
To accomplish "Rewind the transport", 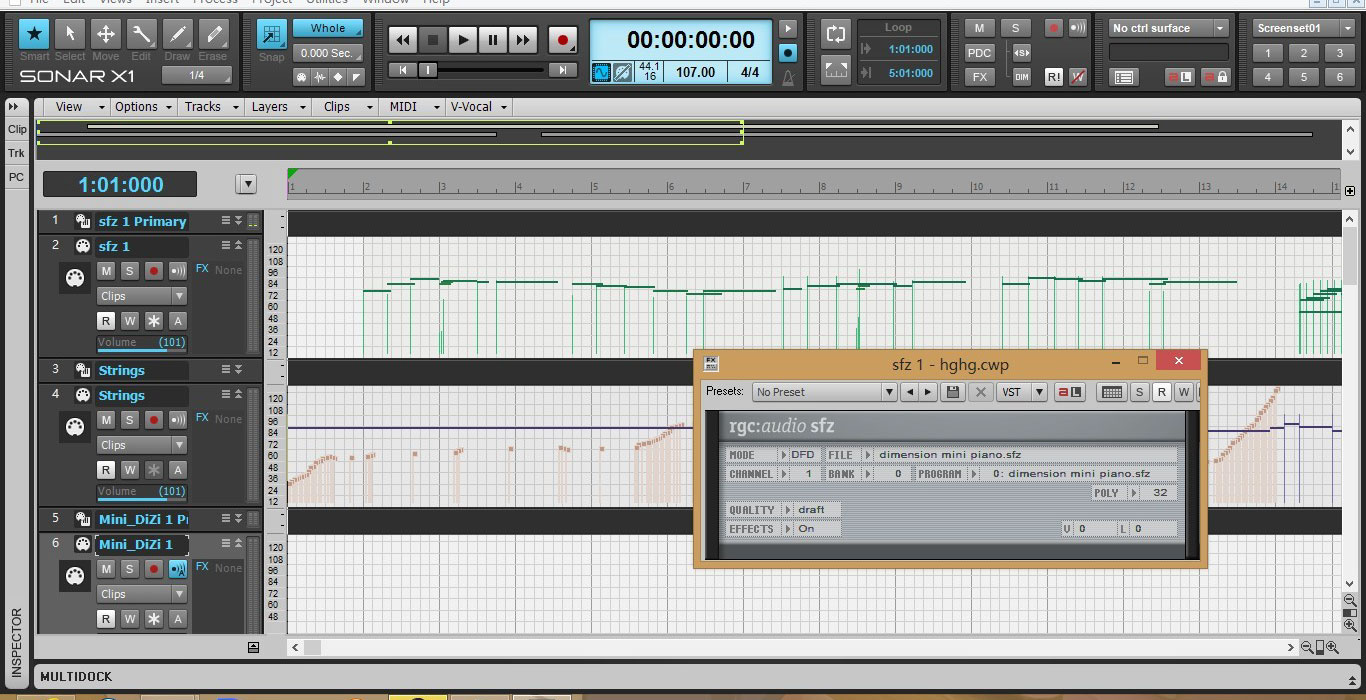I will (402, 40).
